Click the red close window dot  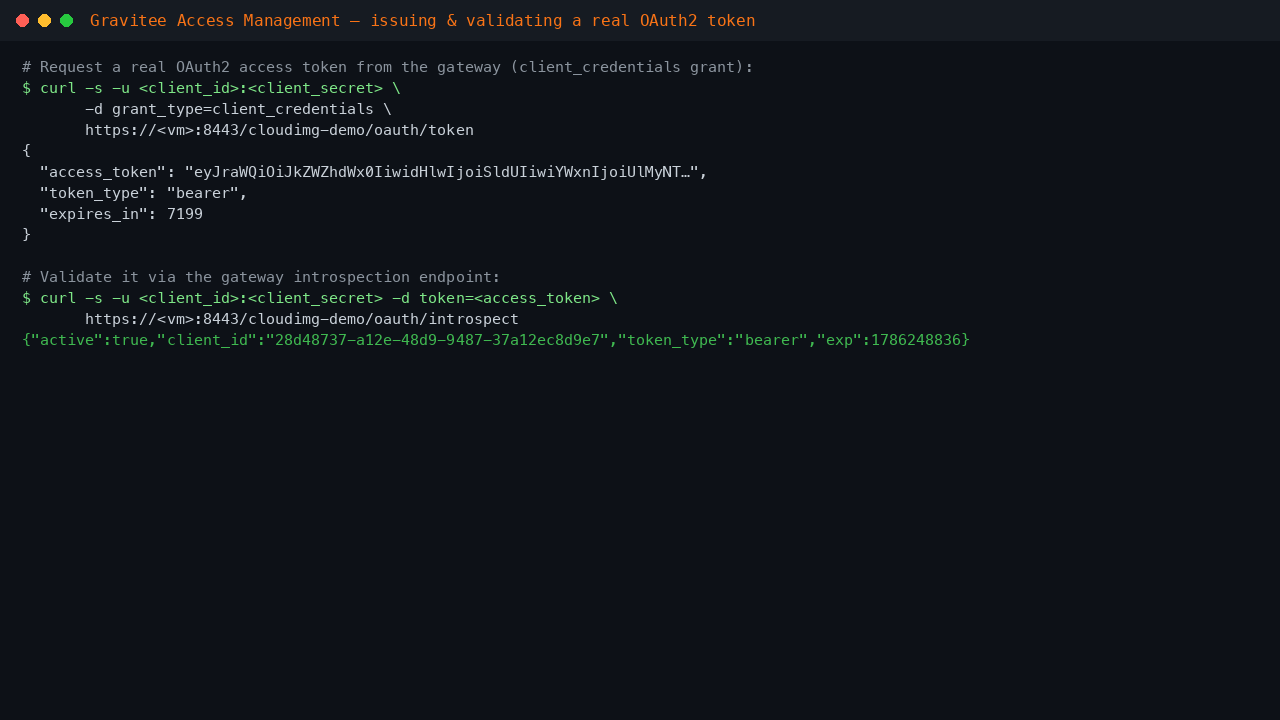click(x=22, y=20)
